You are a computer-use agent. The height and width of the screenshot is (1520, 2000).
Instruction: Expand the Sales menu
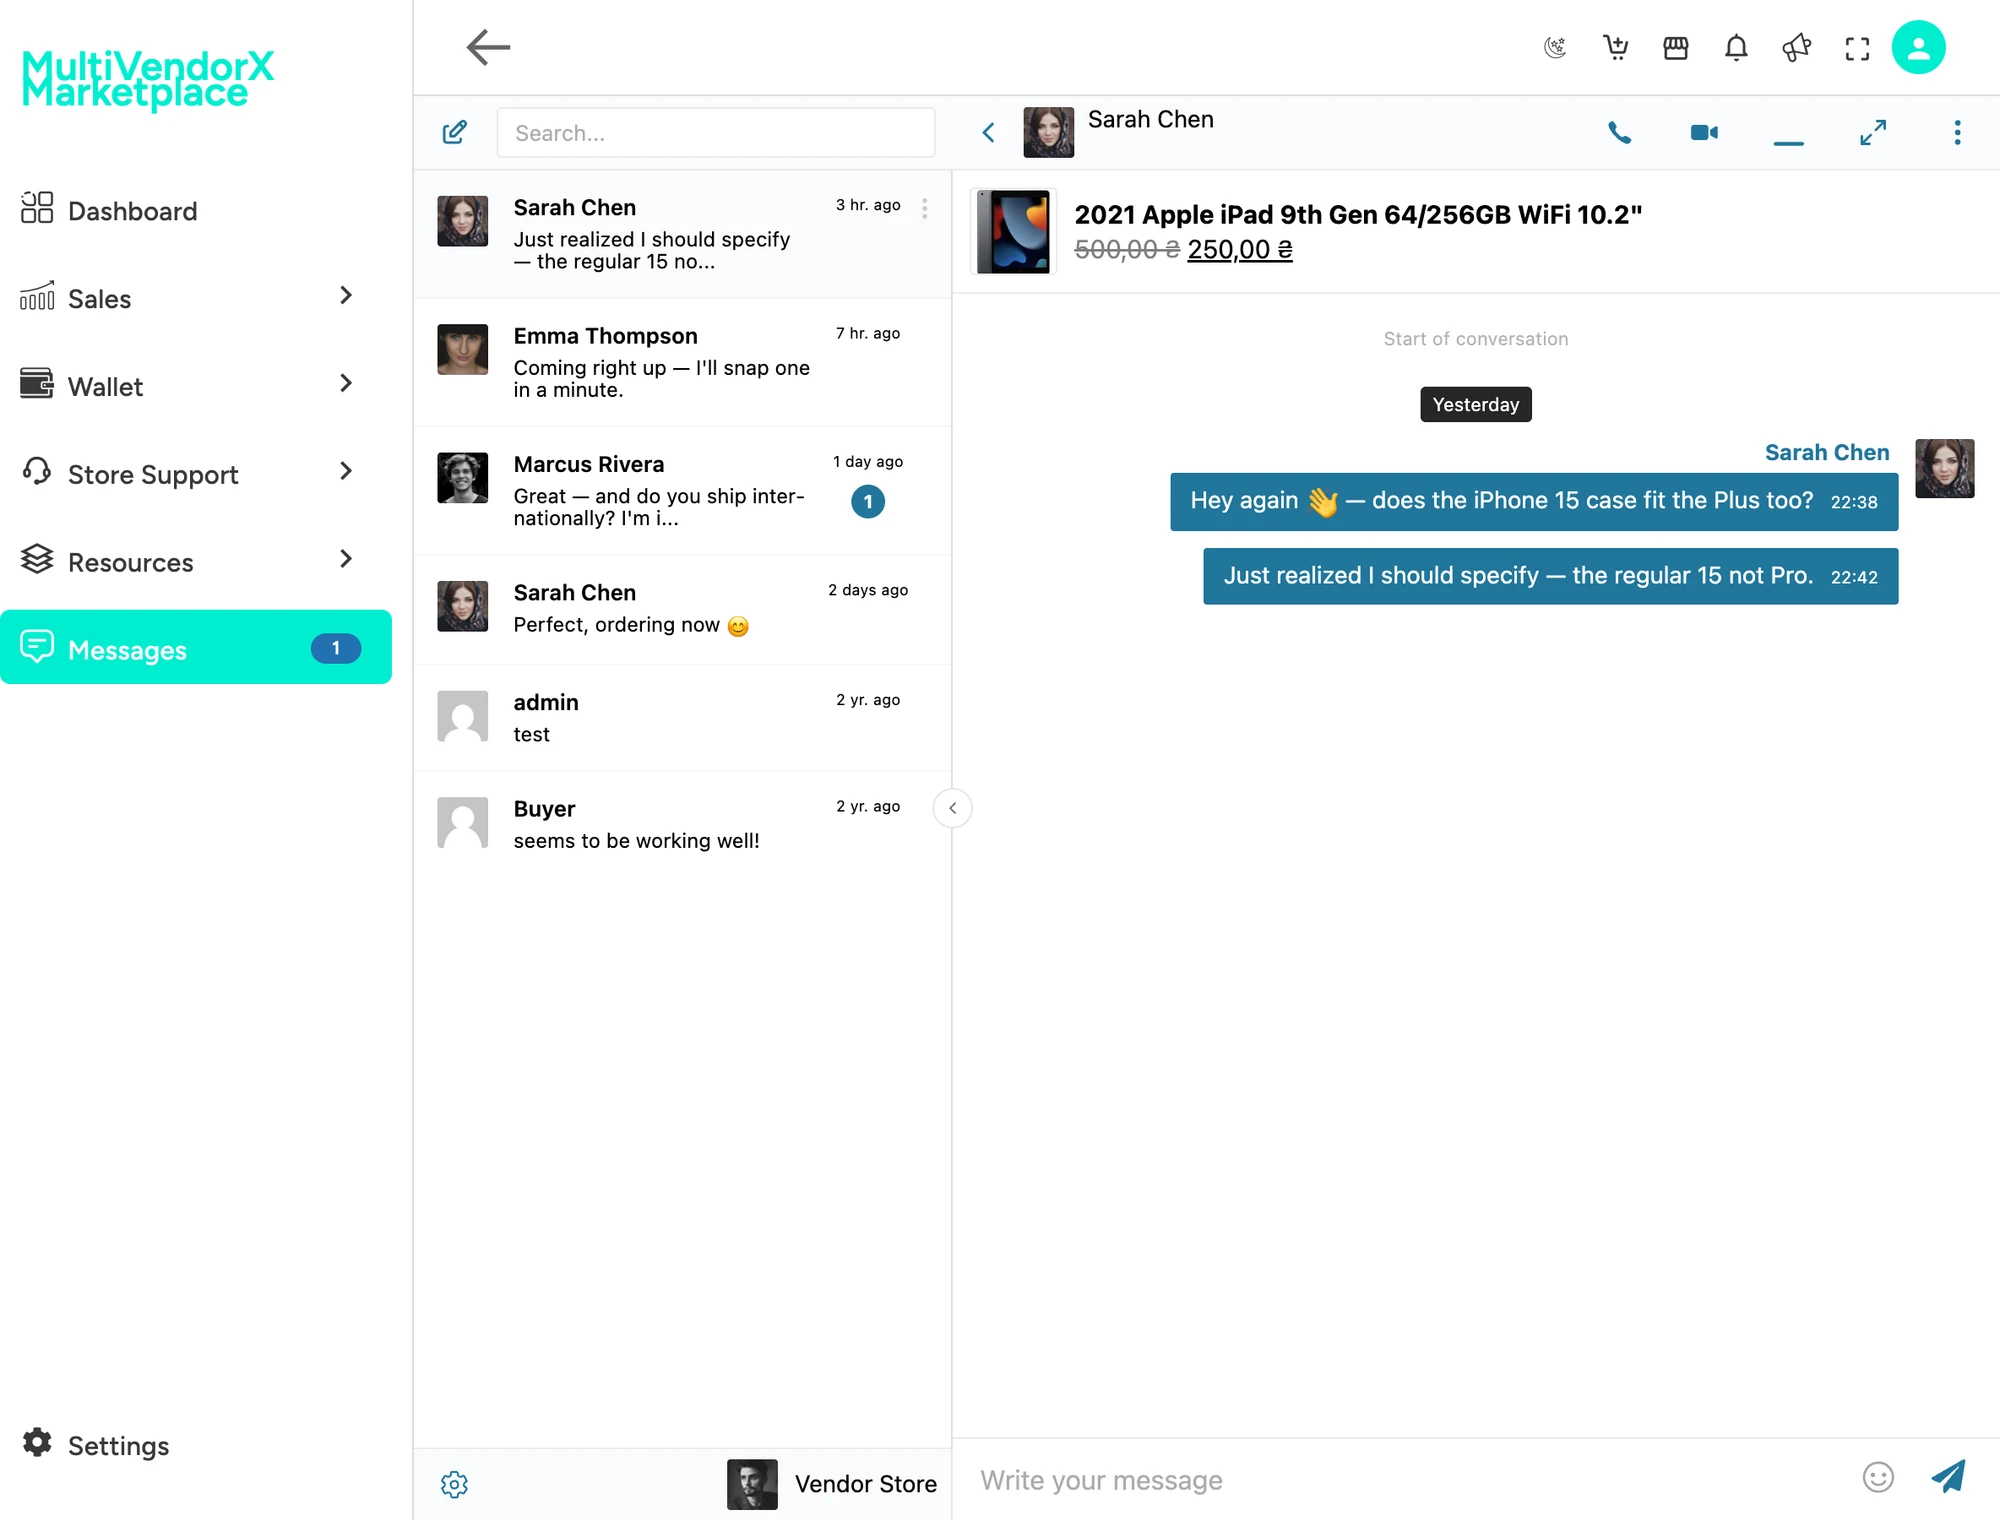click(195, 298)
